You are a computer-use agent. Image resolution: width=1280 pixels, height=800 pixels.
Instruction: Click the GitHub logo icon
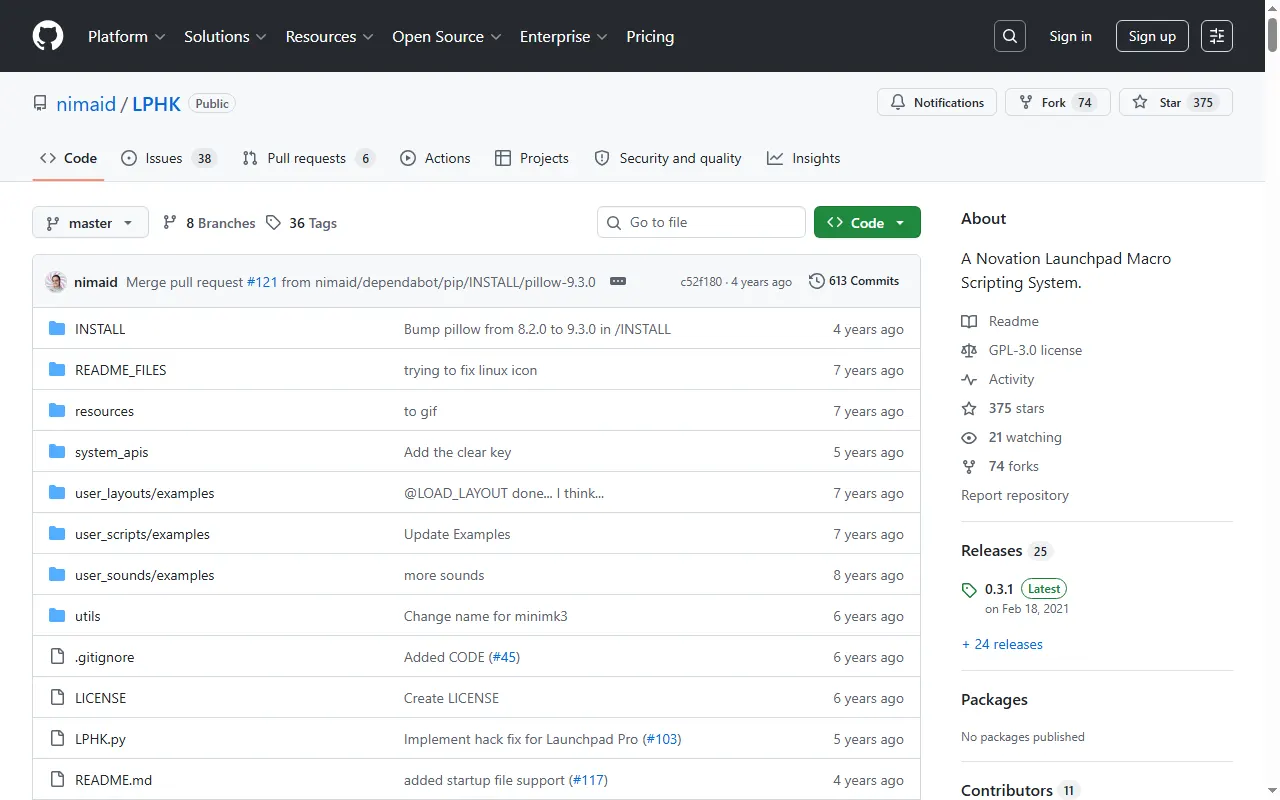pos(48,36)
